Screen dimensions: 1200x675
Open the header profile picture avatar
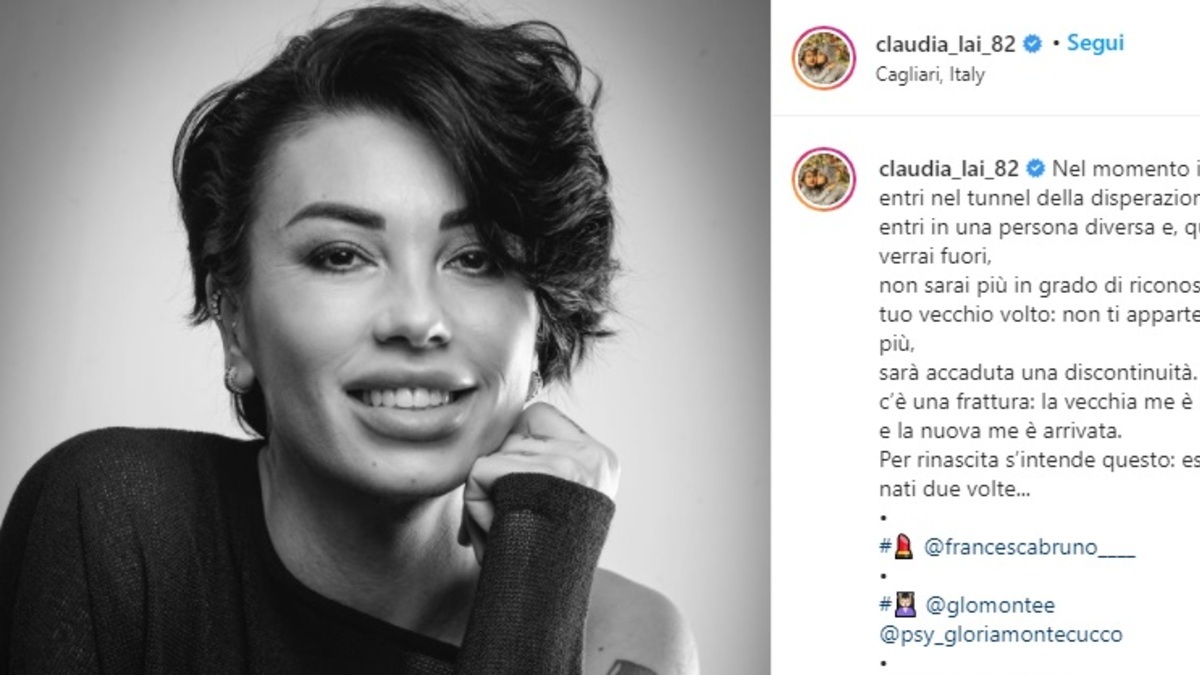(824, 57)
